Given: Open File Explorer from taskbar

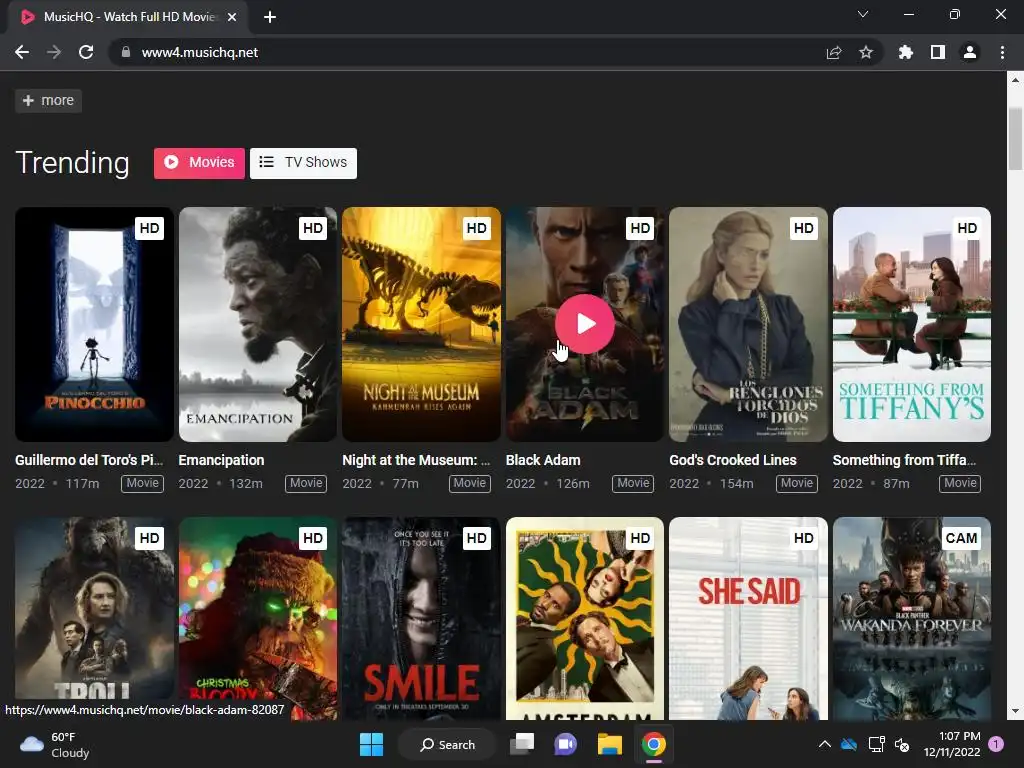Looking at the screenshot, I should point(609,744).
